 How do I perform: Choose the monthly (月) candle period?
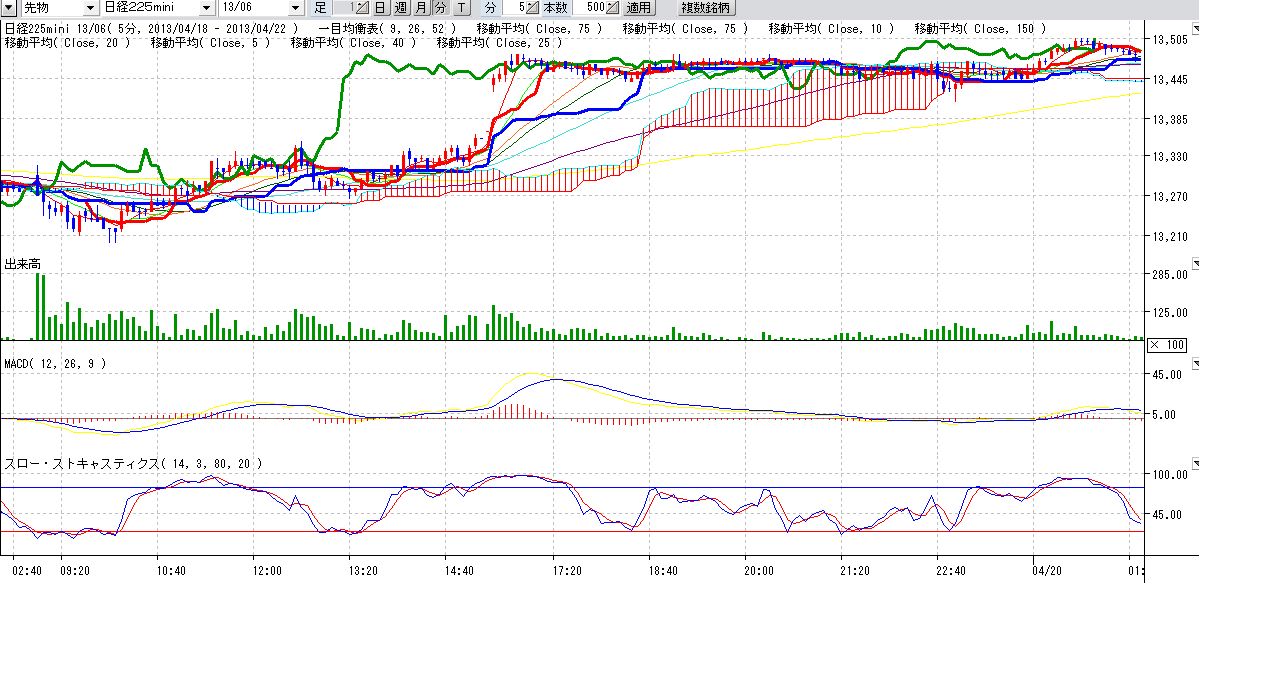coord(421,7)
